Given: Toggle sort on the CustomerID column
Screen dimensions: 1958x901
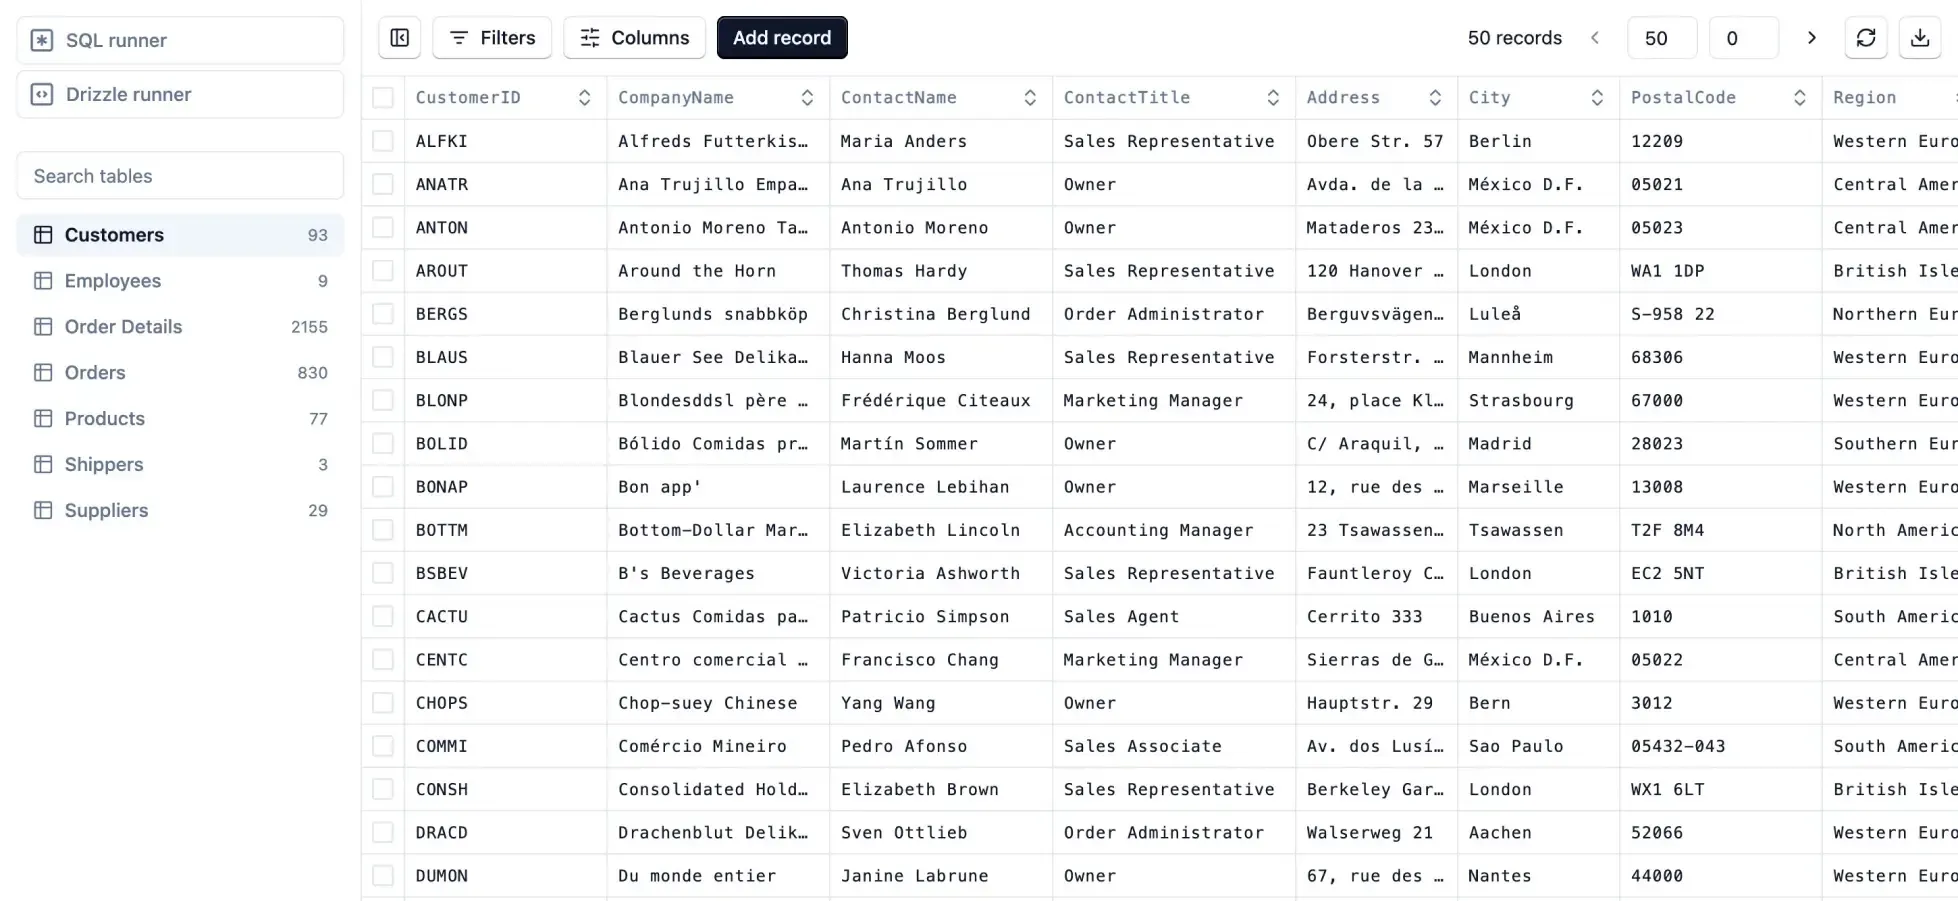Looking at the screenshot, I should 584,97.
